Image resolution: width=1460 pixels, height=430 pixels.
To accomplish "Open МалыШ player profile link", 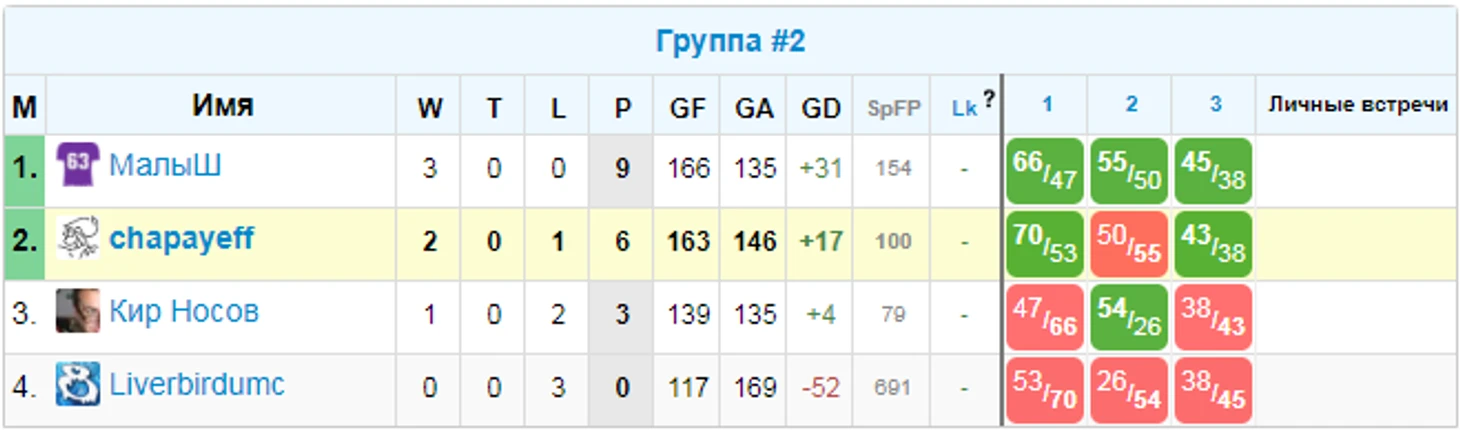I will pos(165,165).
